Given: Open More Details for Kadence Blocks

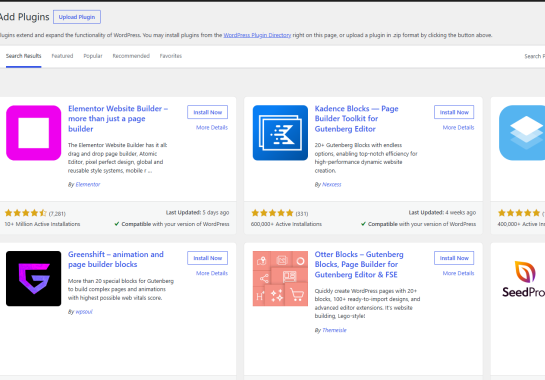Looking at the screenshot, I should click(x=458, y=128).
